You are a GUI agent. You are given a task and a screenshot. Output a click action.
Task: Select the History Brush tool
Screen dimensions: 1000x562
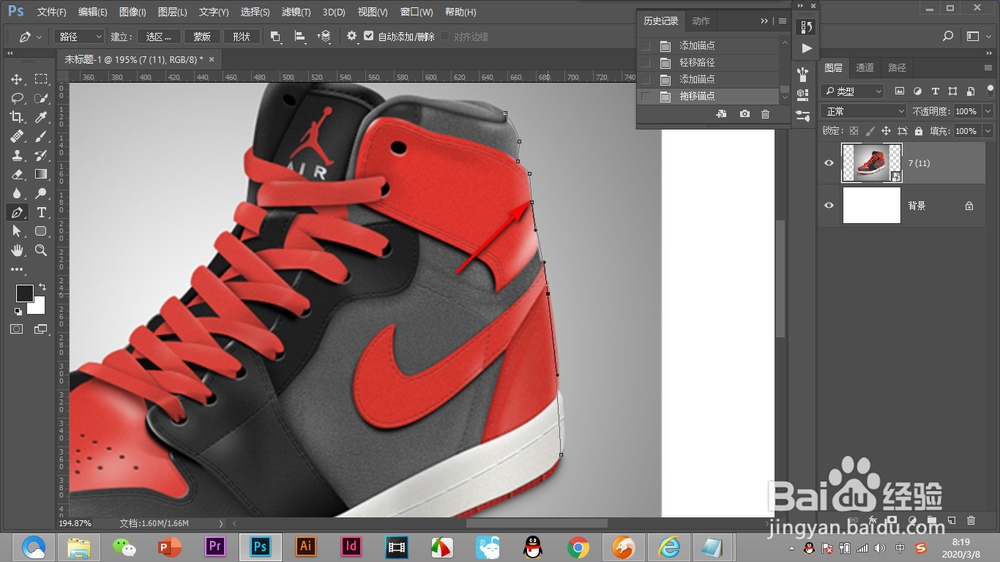41,155
